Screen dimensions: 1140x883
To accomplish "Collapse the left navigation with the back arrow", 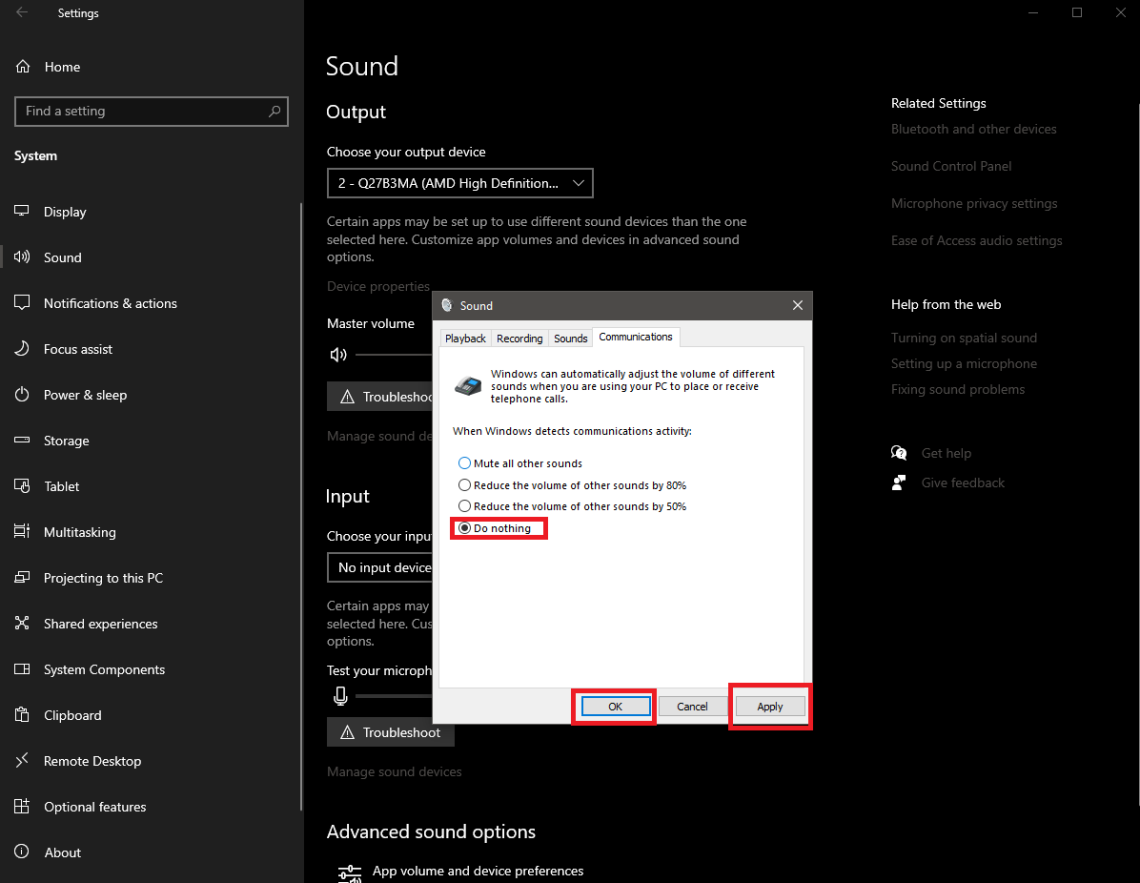I will tap(20, 13).
